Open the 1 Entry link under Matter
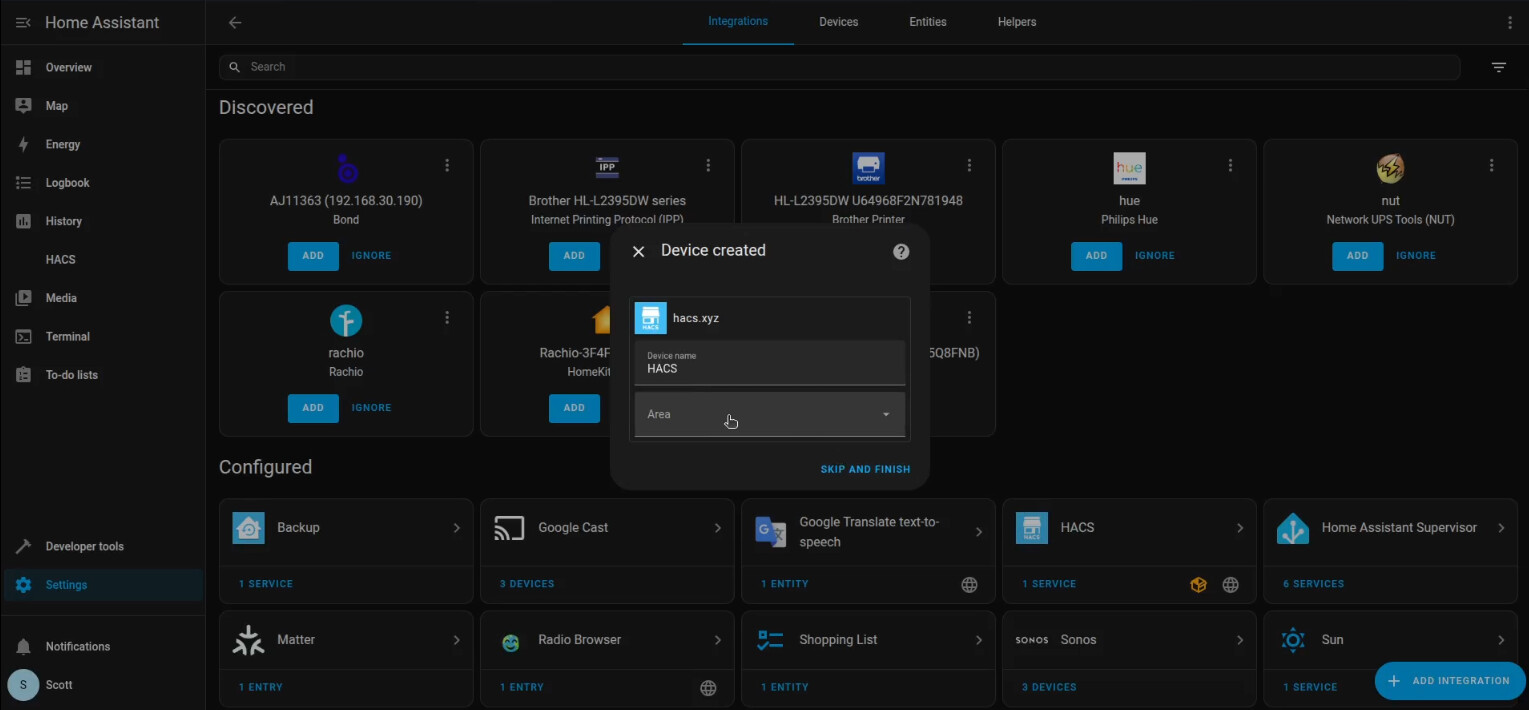The width and height of the screenshot is (1529, 710). 260,688
